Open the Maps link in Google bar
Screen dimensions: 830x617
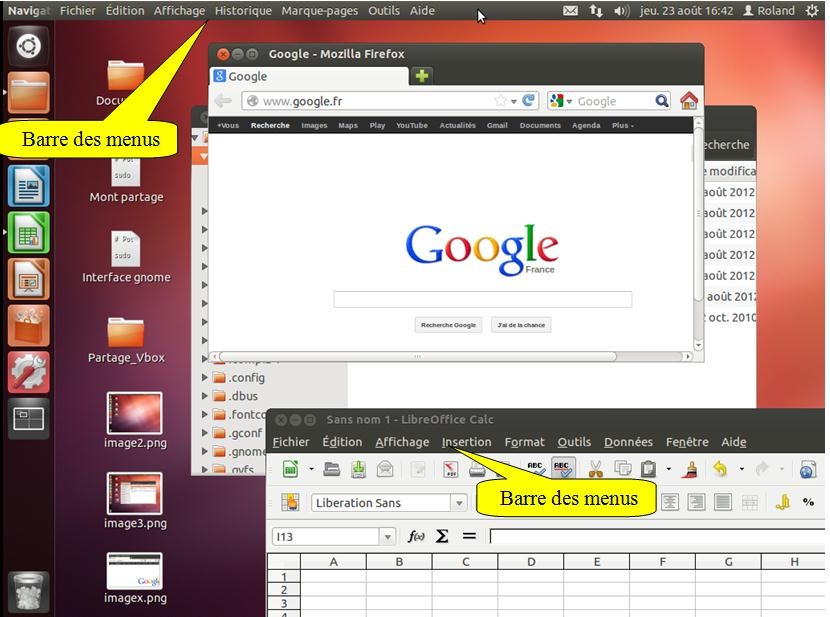tap(348, 125)
